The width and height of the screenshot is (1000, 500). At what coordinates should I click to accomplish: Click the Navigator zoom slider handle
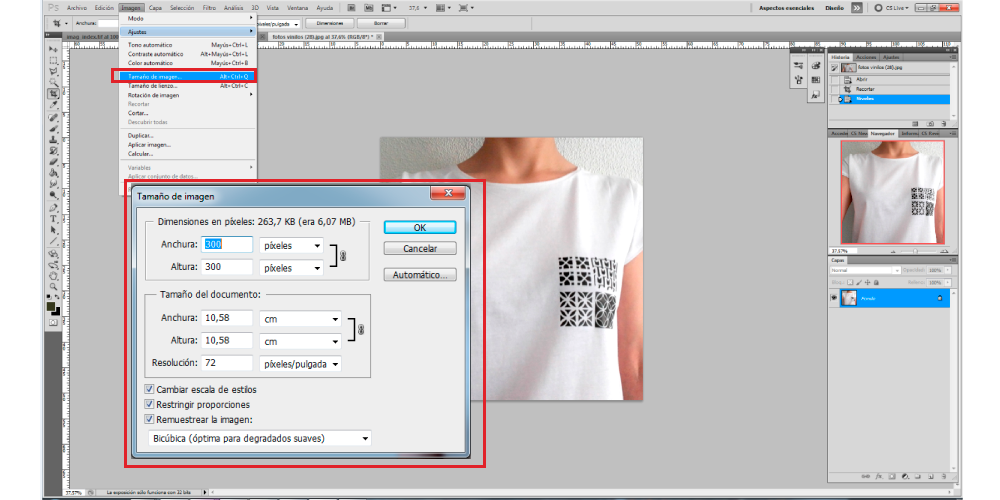tap(915, 251)
